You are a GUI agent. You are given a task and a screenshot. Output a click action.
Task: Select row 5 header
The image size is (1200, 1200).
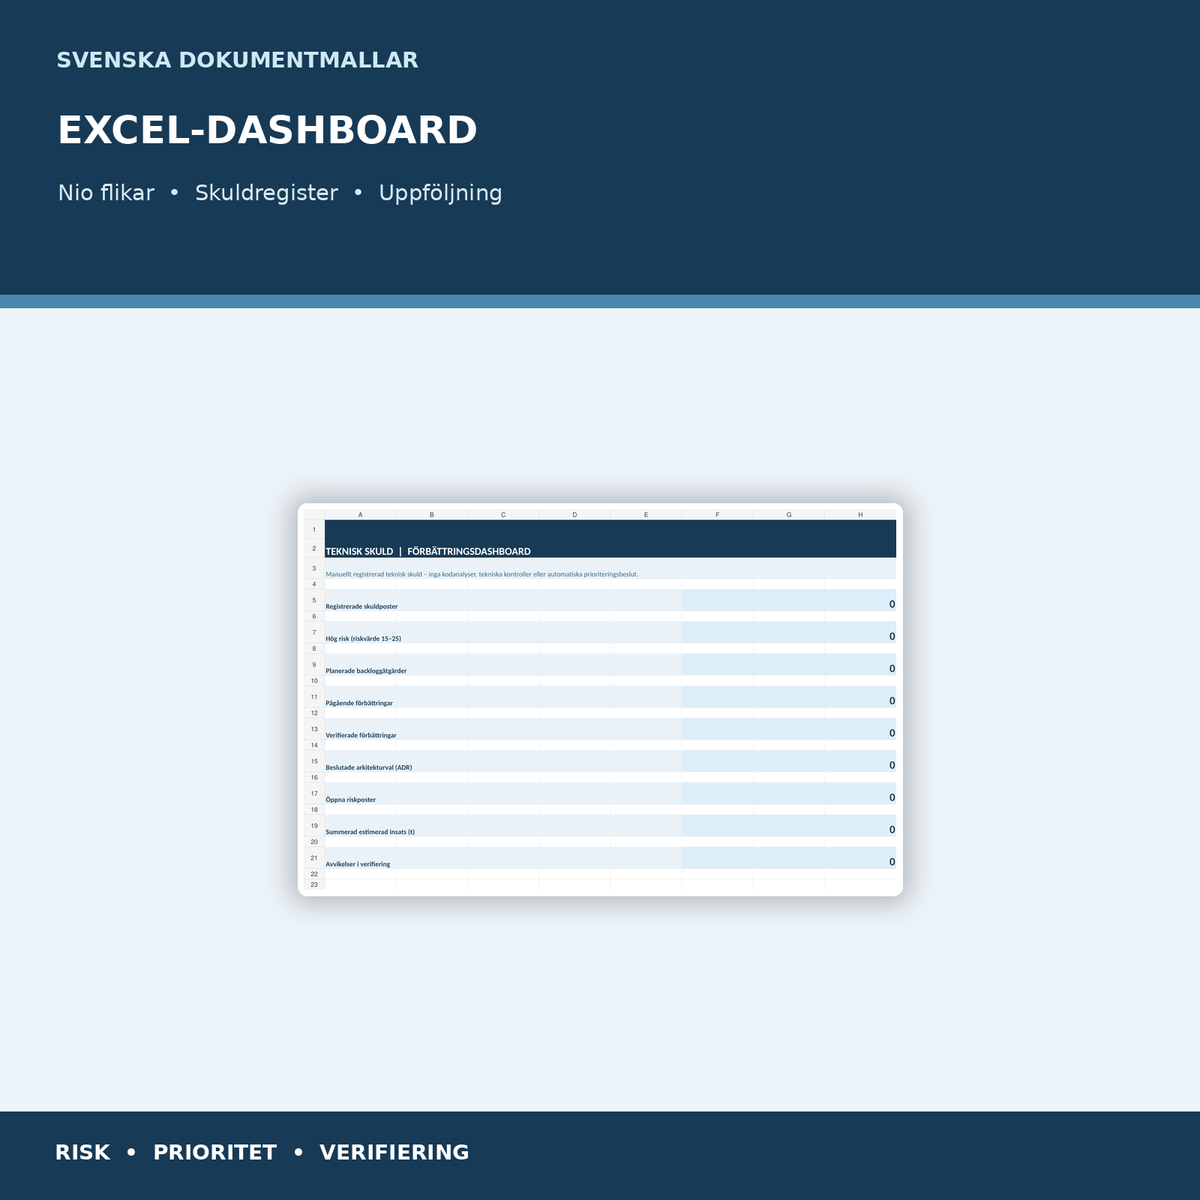pos(314,600)
